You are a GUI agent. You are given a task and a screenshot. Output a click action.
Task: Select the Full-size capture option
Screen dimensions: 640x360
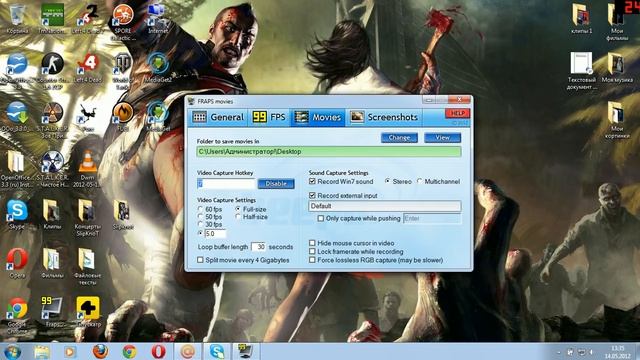click(238, 209)
